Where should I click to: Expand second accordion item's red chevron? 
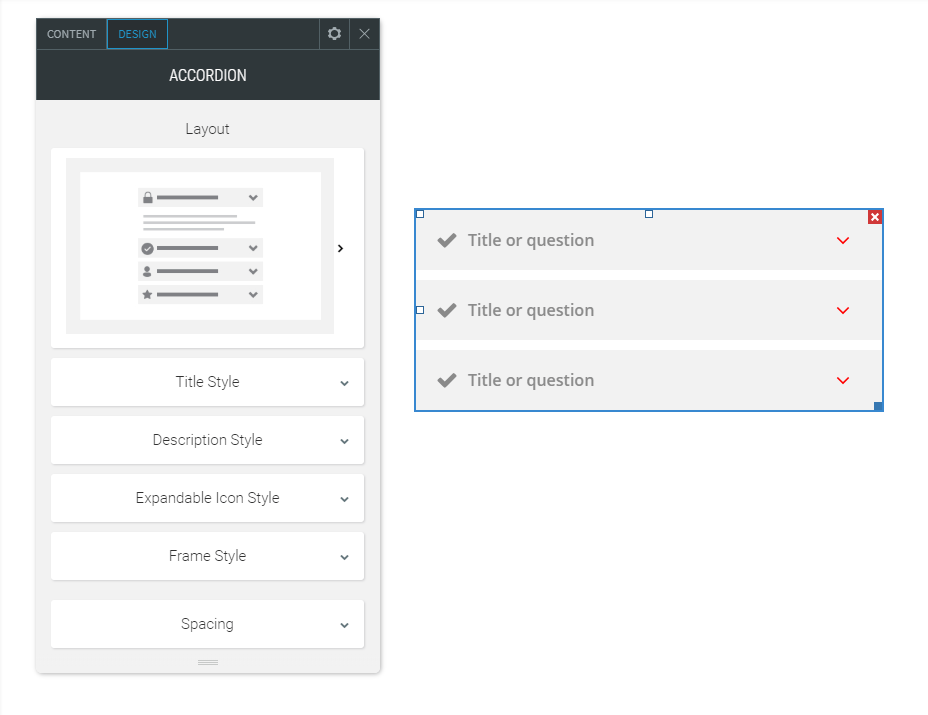[x=842, y=310]
